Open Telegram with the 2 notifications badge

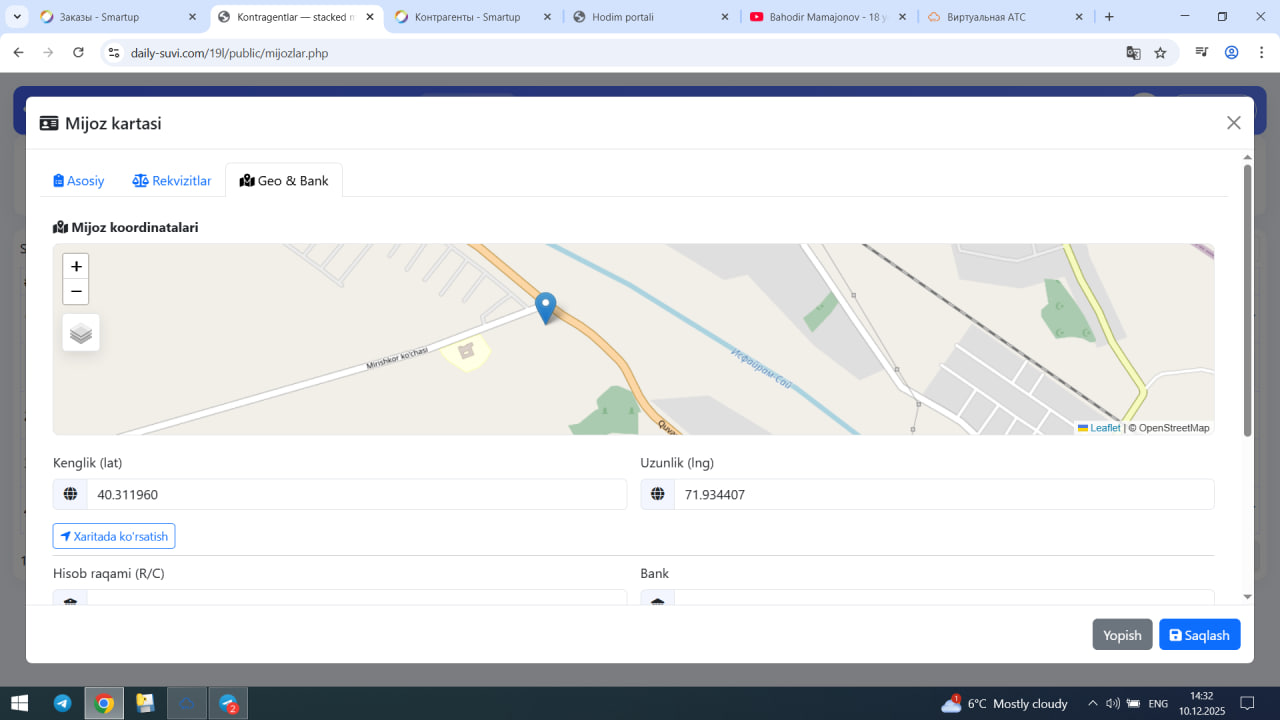click(x=228, y=703)
